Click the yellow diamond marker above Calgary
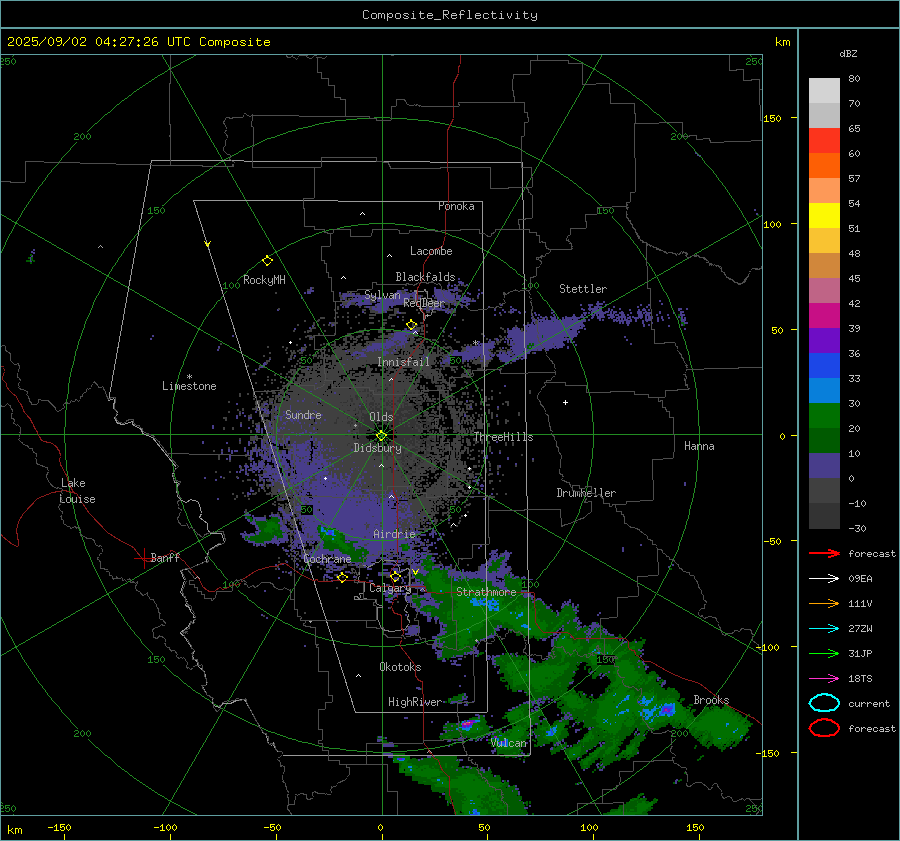The width and height of the screenshot is (900, 841). pos(395,576)
